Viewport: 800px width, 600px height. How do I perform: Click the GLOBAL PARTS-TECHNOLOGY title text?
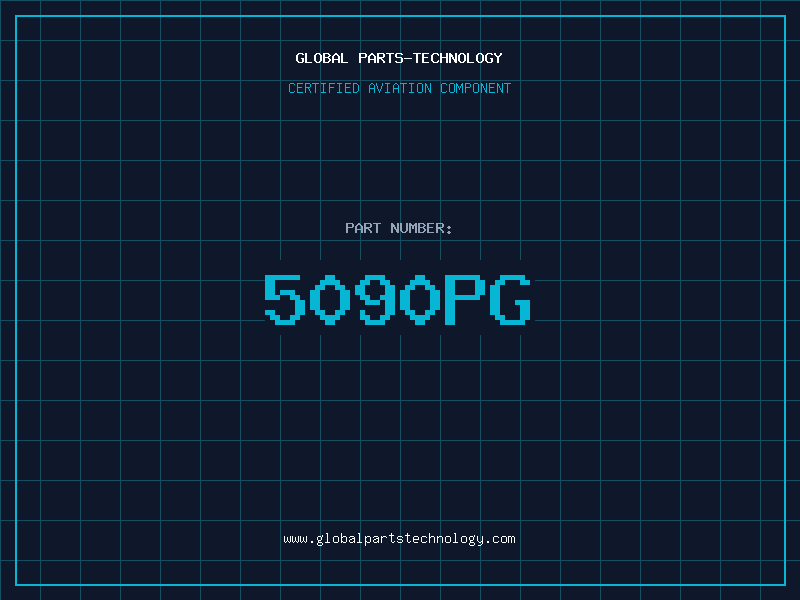399,58
